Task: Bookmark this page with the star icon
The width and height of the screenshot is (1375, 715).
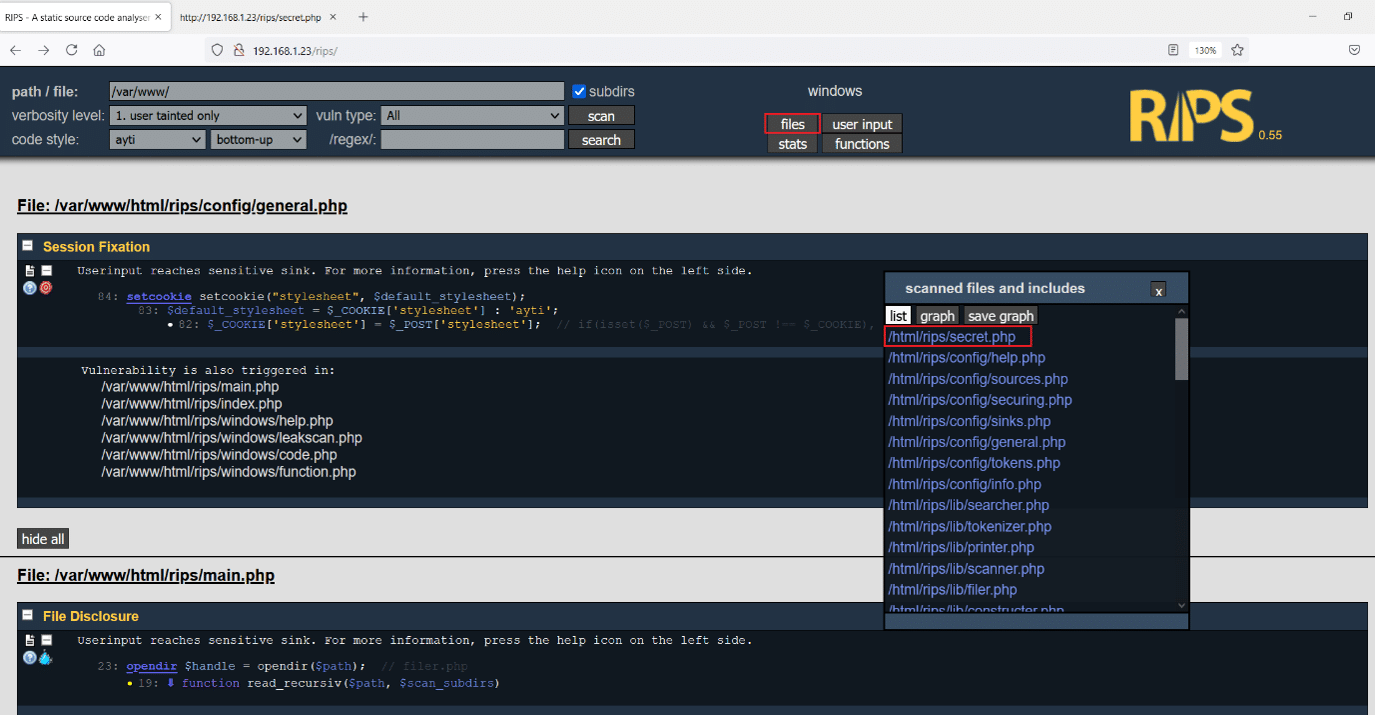Action: tap(1237, 50)
